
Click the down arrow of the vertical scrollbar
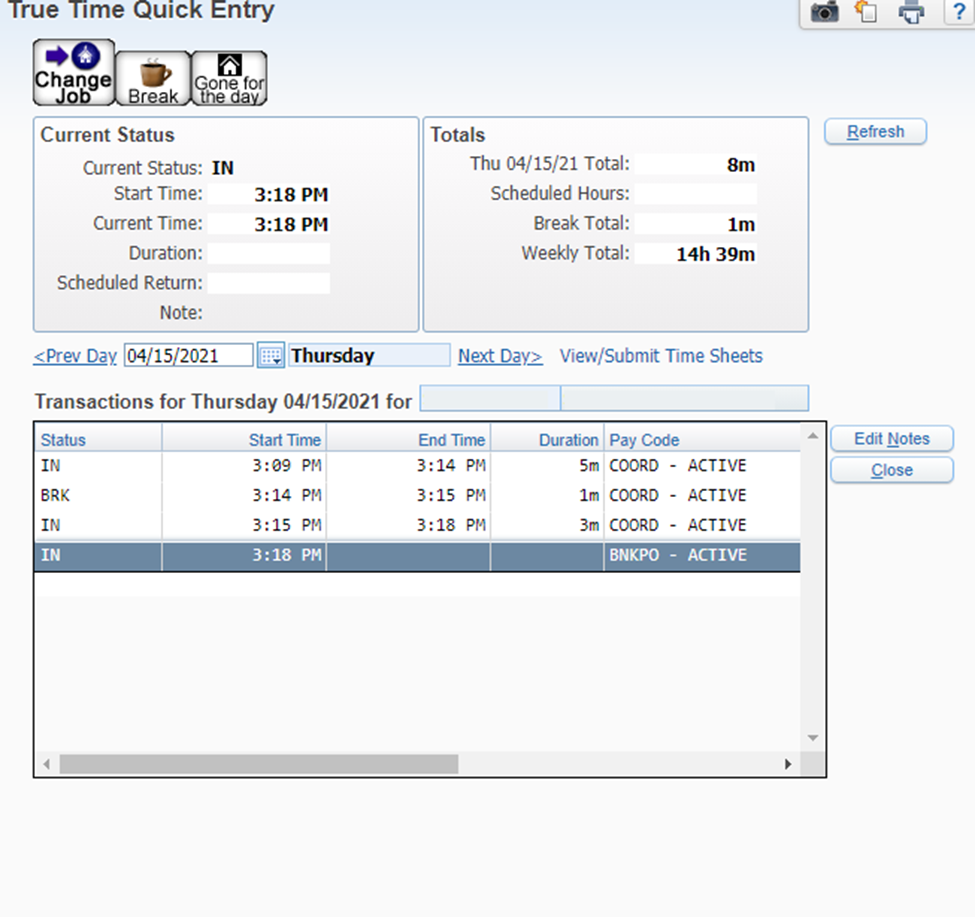(x=813, y=738)
